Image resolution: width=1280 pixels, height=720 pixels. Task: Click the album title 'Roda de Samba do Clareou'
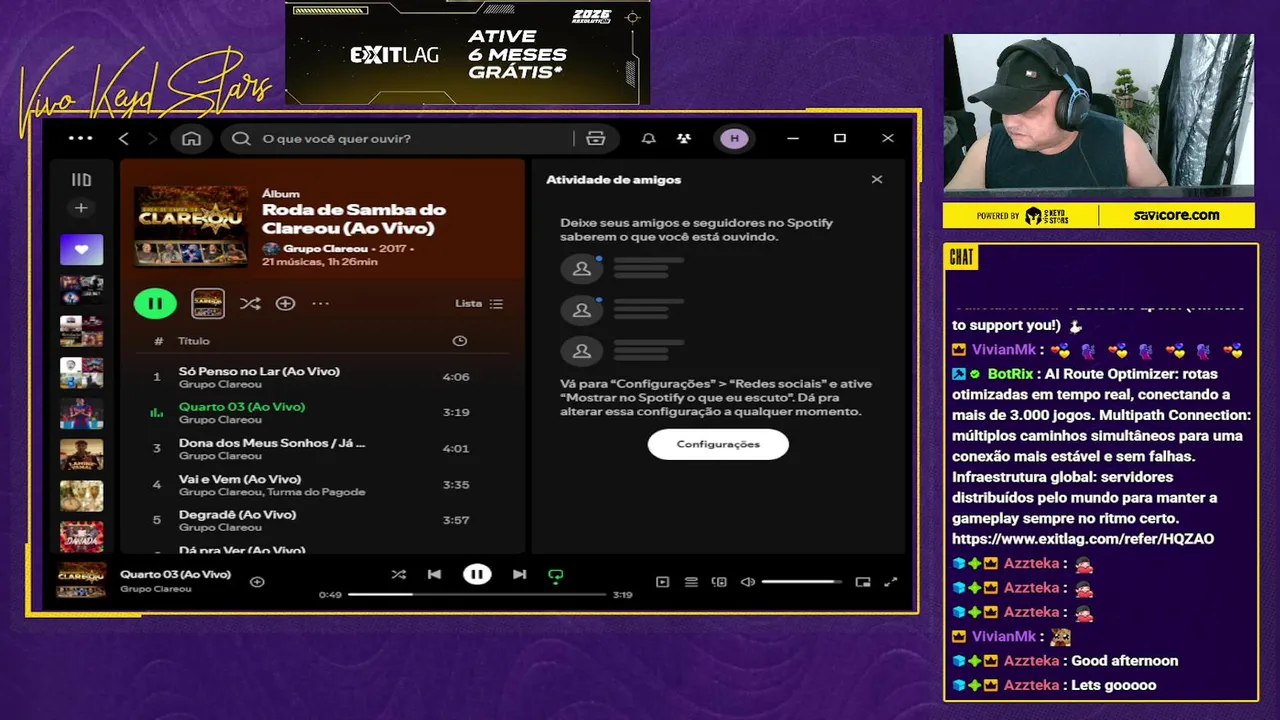coord(354,219)
